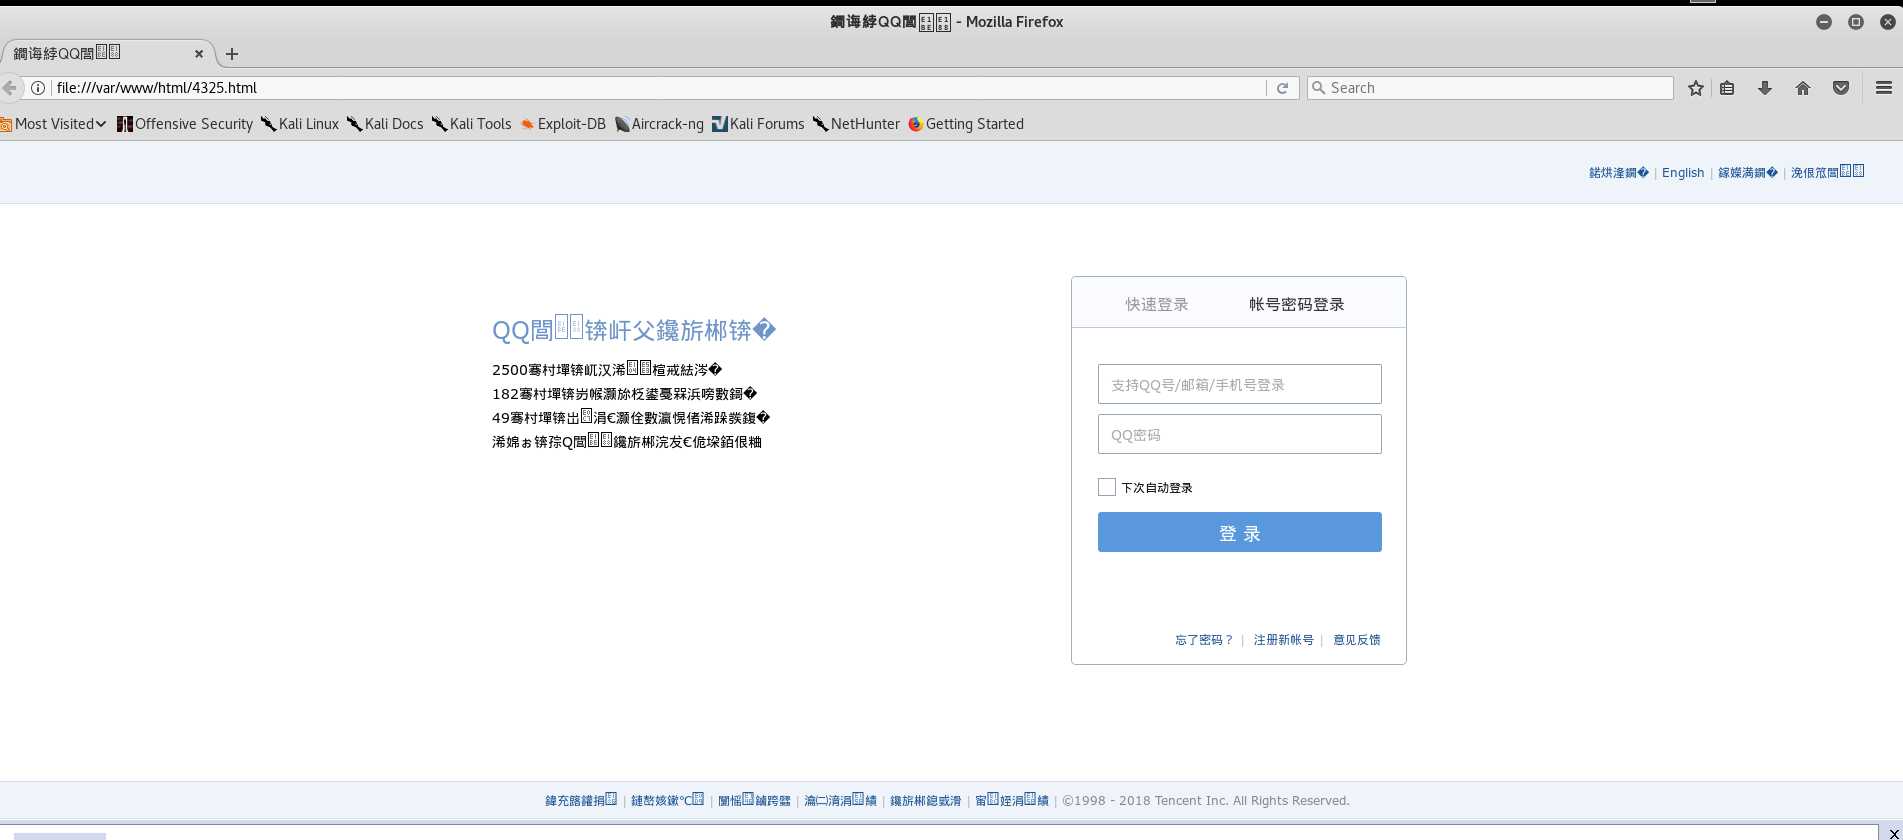Open Kali Docs bookmark
1903x840 pixels.
click(385, 124)
